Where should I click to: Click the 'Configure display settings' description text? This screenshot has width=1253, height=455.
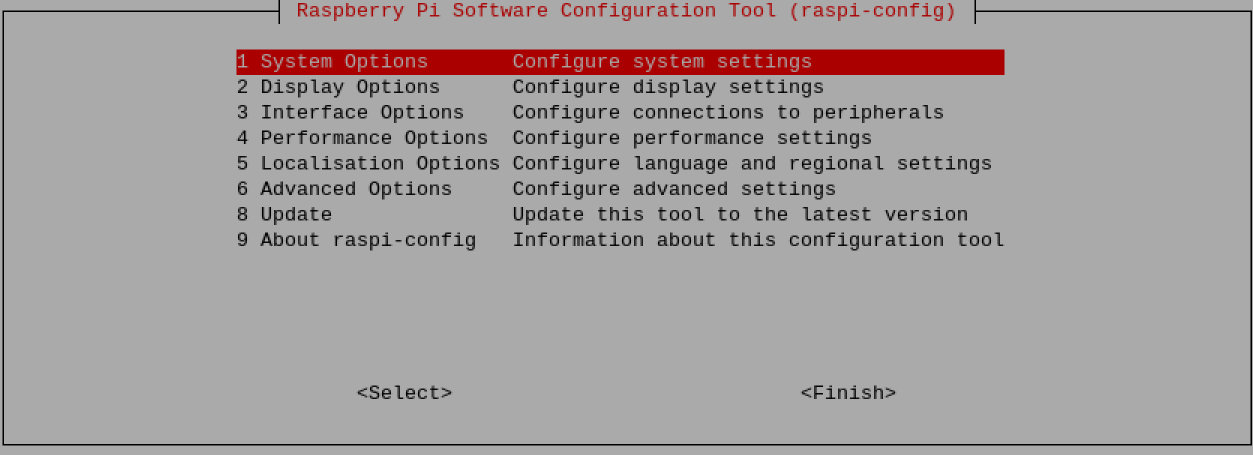pyautogui.click(x=668, y=87)
